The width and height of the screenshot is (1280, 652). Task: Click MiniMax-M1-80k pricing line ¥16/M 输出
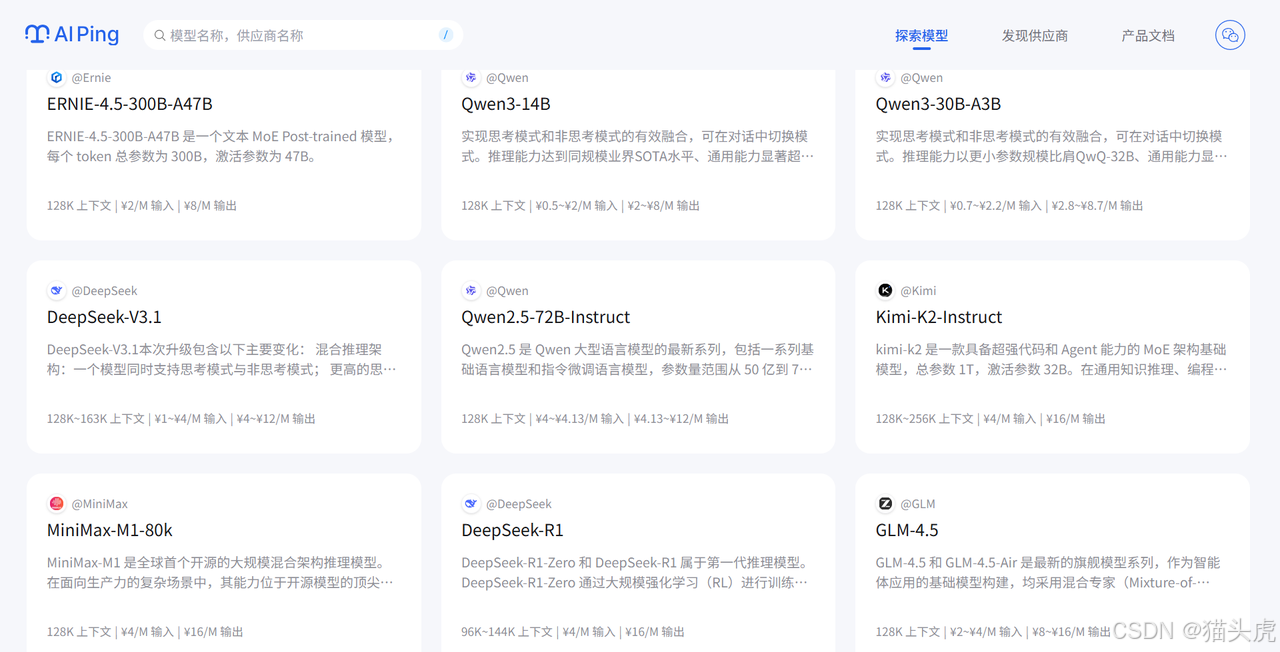click(212, 632)
